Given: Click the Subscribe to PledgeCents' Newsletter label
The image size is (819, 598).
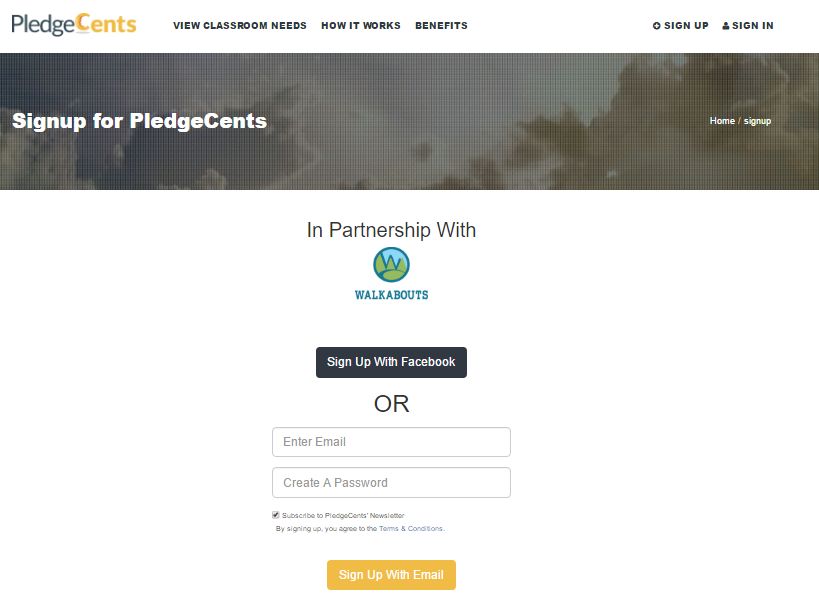Looking at the screenshot, I should coord(343,515).
